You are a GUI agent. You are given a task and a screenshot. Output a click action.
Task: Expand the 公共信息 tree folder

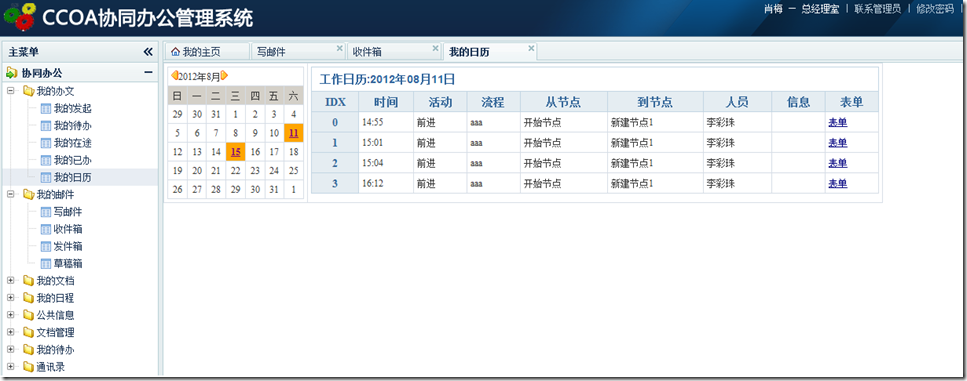10,316
